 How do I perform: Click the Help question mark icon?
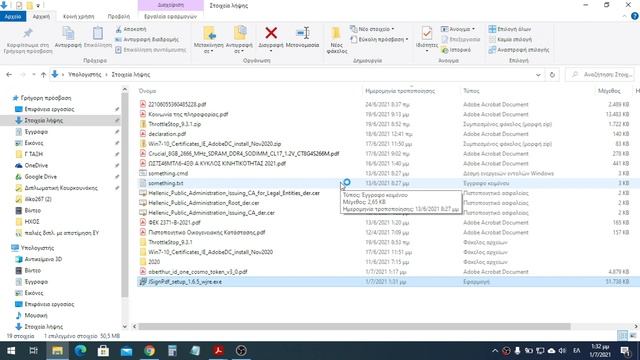coord(635,16)
